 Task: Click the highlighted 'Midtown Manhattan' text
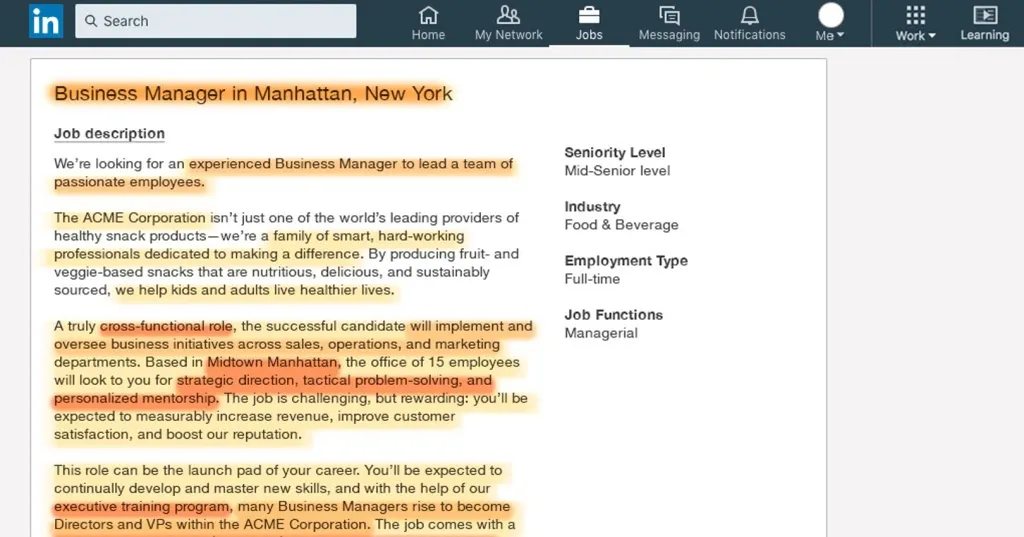pos(272,362)
